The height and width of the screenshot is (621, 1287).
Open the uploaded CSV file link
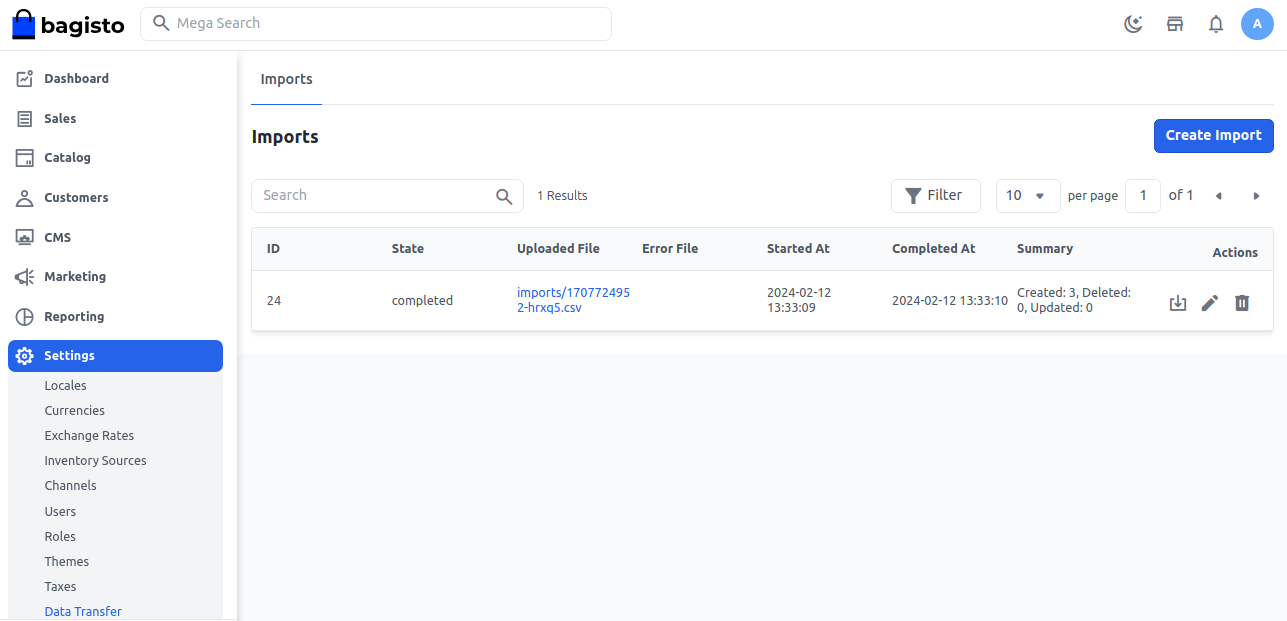(x=573, y=300)
